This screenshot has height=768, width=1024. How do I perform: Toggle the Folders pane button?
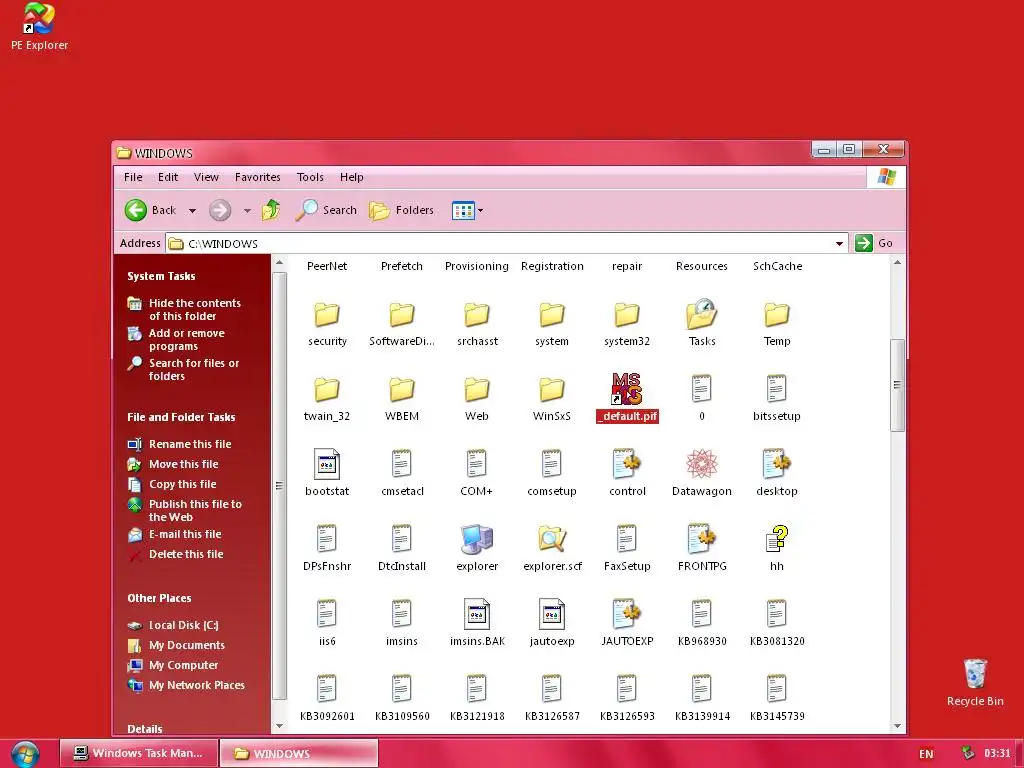coord(402,210)
